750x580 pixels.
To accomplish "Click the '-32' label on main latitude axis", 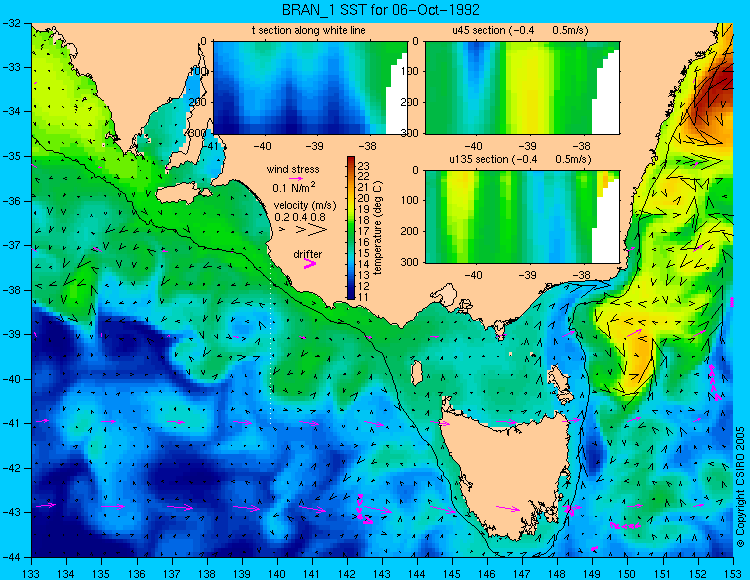I will tap(11, 23).
